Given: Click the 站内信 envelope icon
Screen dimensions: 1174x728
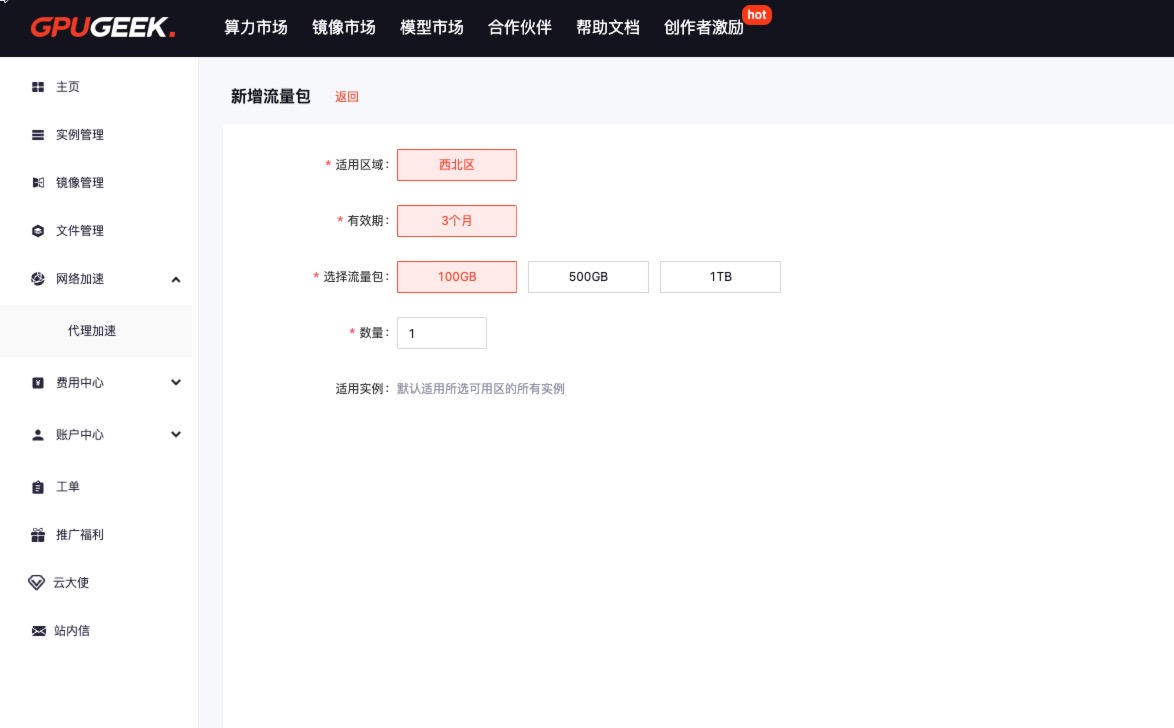Looking at the screenshot, I should point(38,631).
